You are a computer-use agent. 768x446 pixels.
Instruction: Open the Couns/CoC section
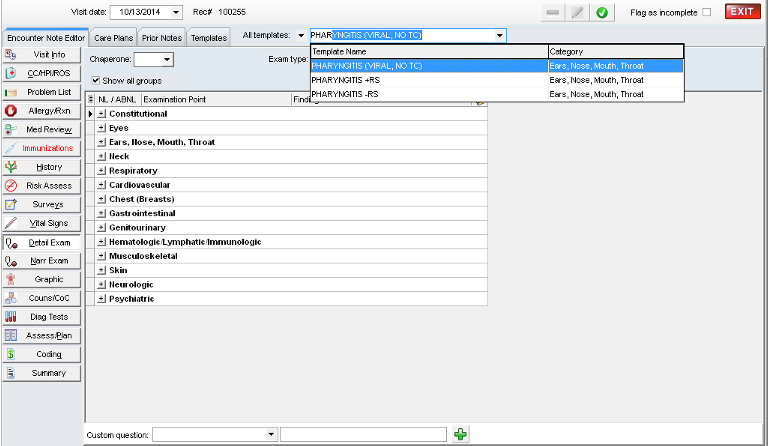coord(42,298)
